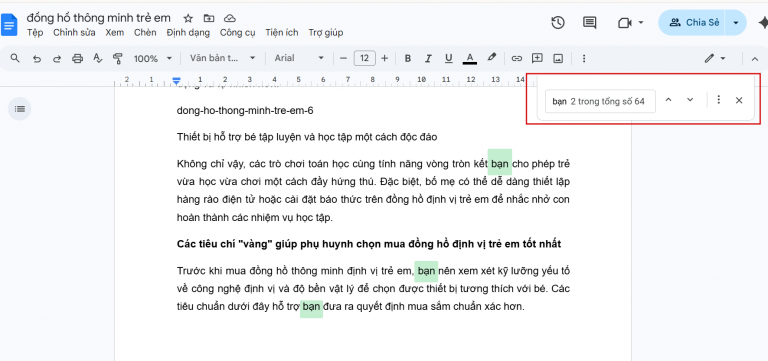Close the find in document box
This screenshot has height=361, width=768.
739,100
